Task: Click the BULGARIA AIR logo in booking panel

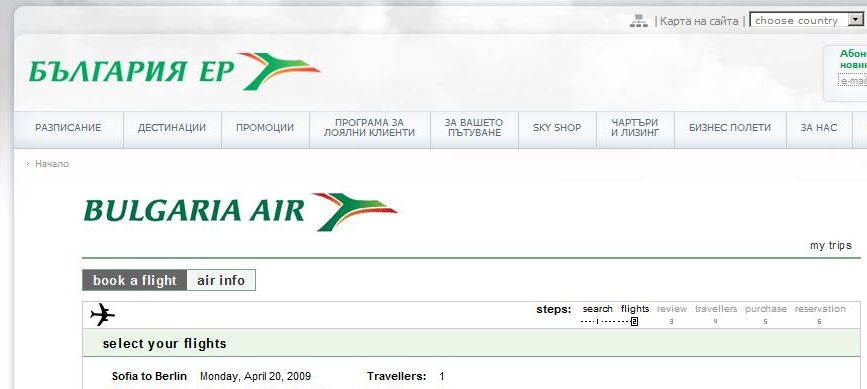Action: tap(240, 212)
